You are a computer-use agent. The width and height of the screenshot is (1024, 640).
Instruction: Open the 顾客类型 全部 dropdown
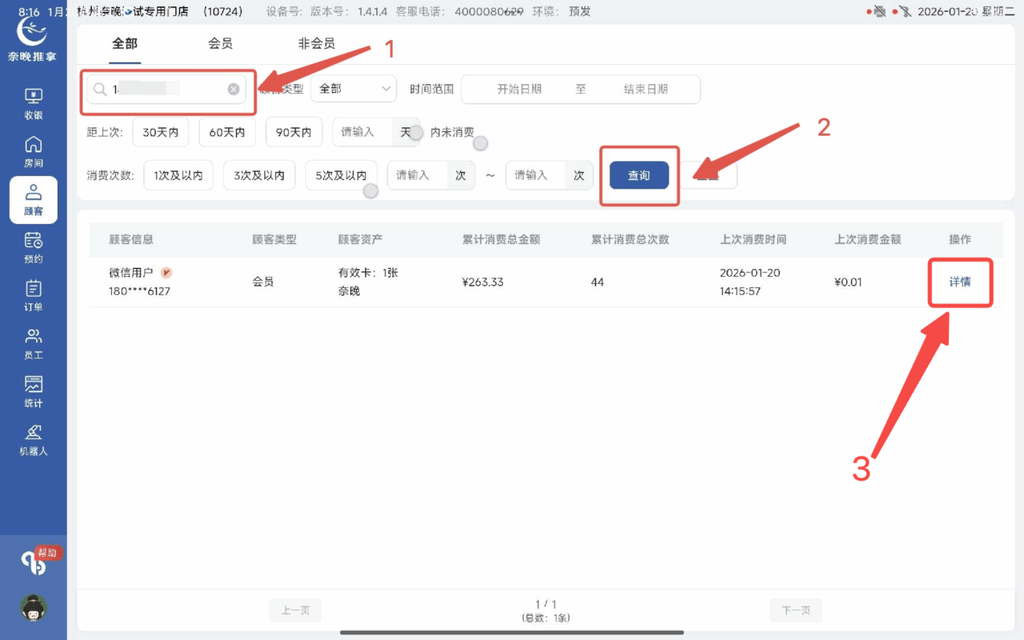click(x=353, y=88)
